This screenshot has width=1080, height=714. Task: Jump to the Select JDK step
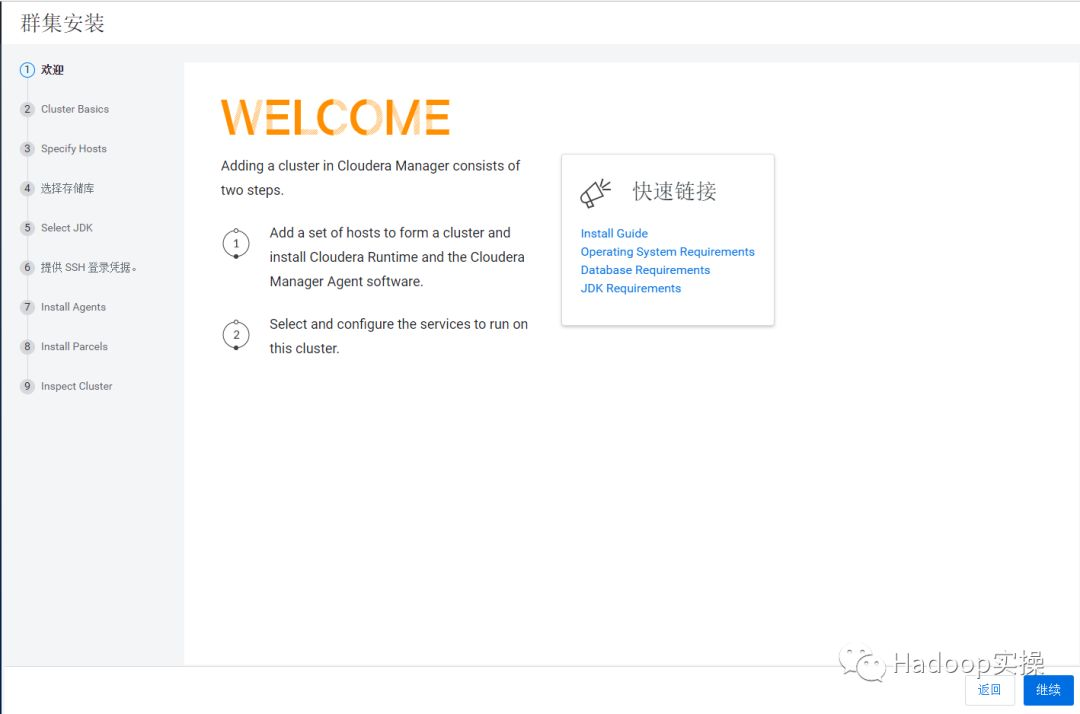pyautogui.click(x=67, y=228)
